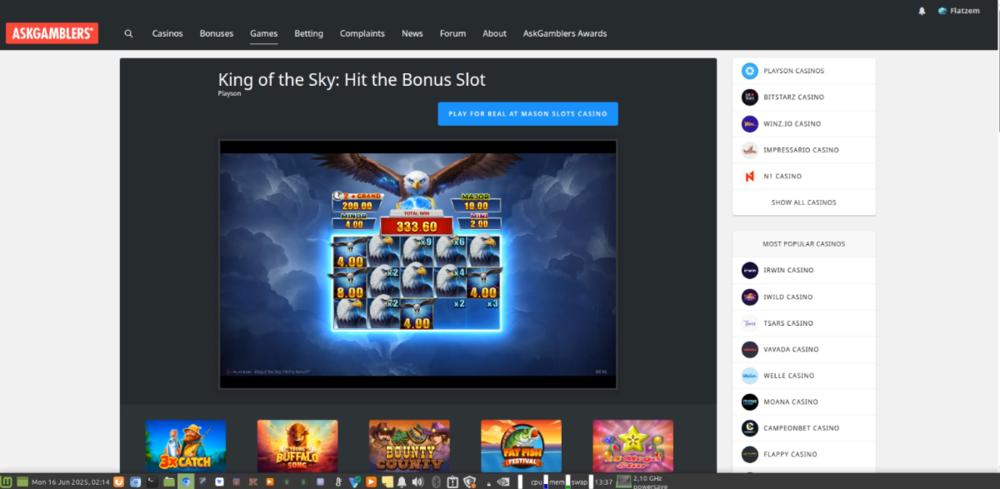Open the Flatzem user avatar
1000x489 pixels.
pos(943,11)
